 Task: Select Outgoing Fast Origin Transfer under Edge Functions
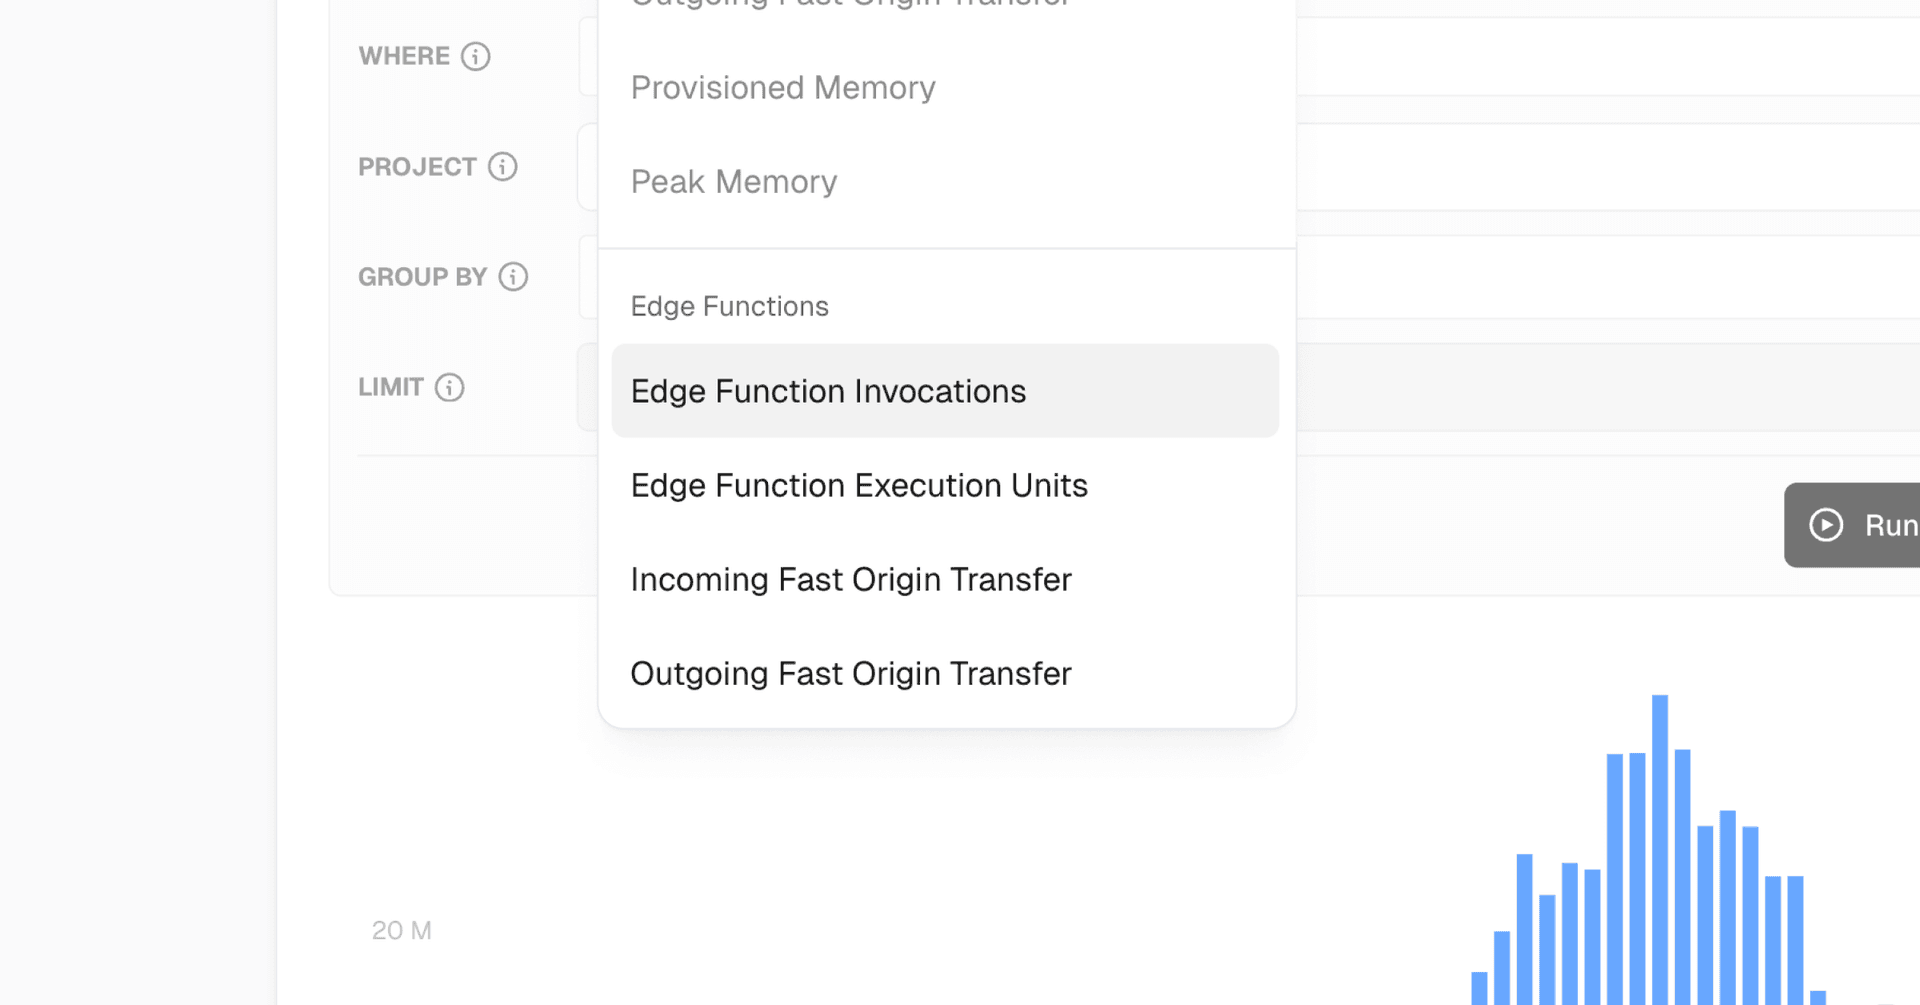[851, 674]
